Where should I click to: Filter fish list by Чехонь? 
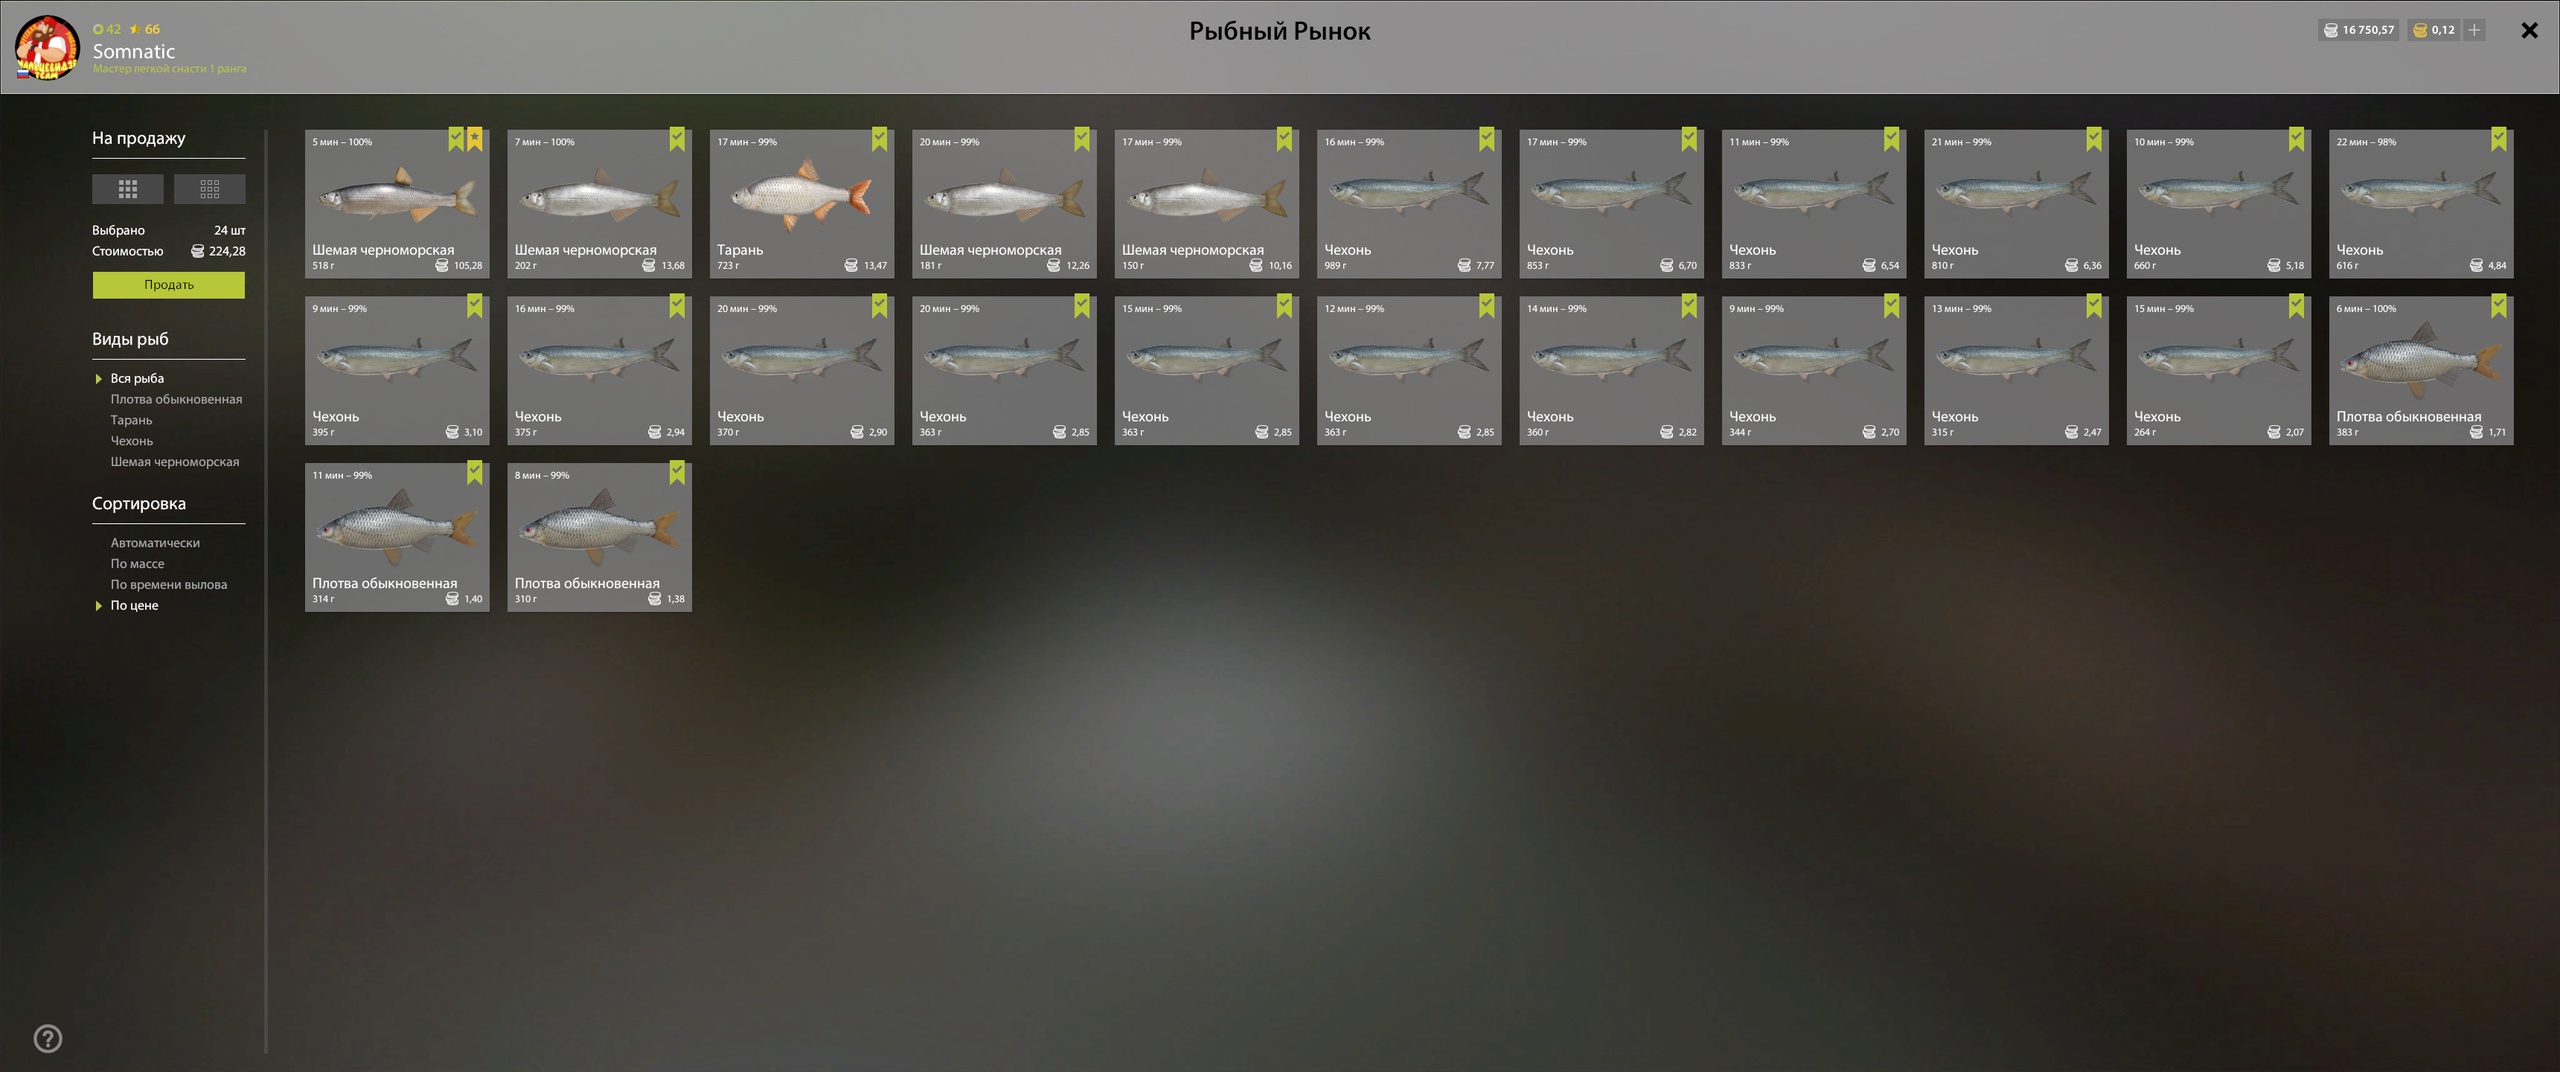click(x=132, y=441)
